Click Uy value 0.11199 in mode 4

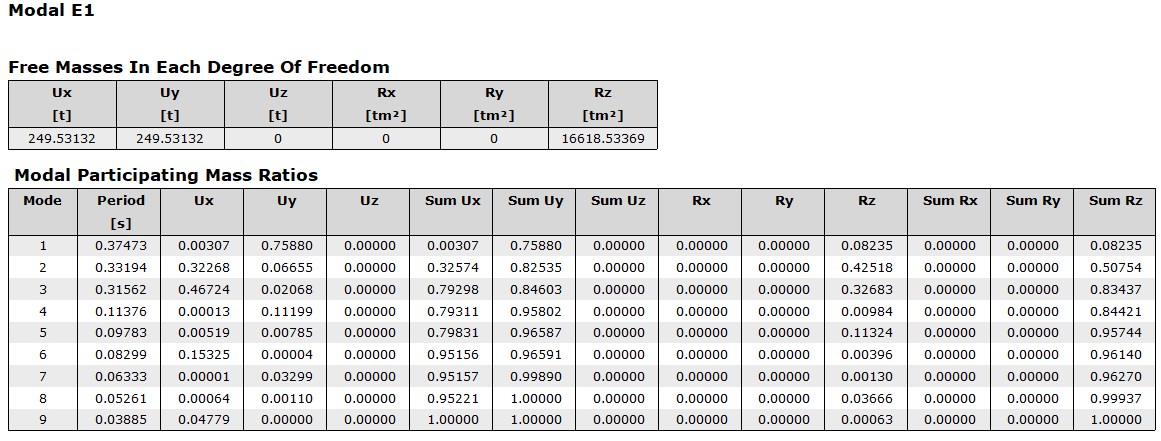tap(286, 311)
